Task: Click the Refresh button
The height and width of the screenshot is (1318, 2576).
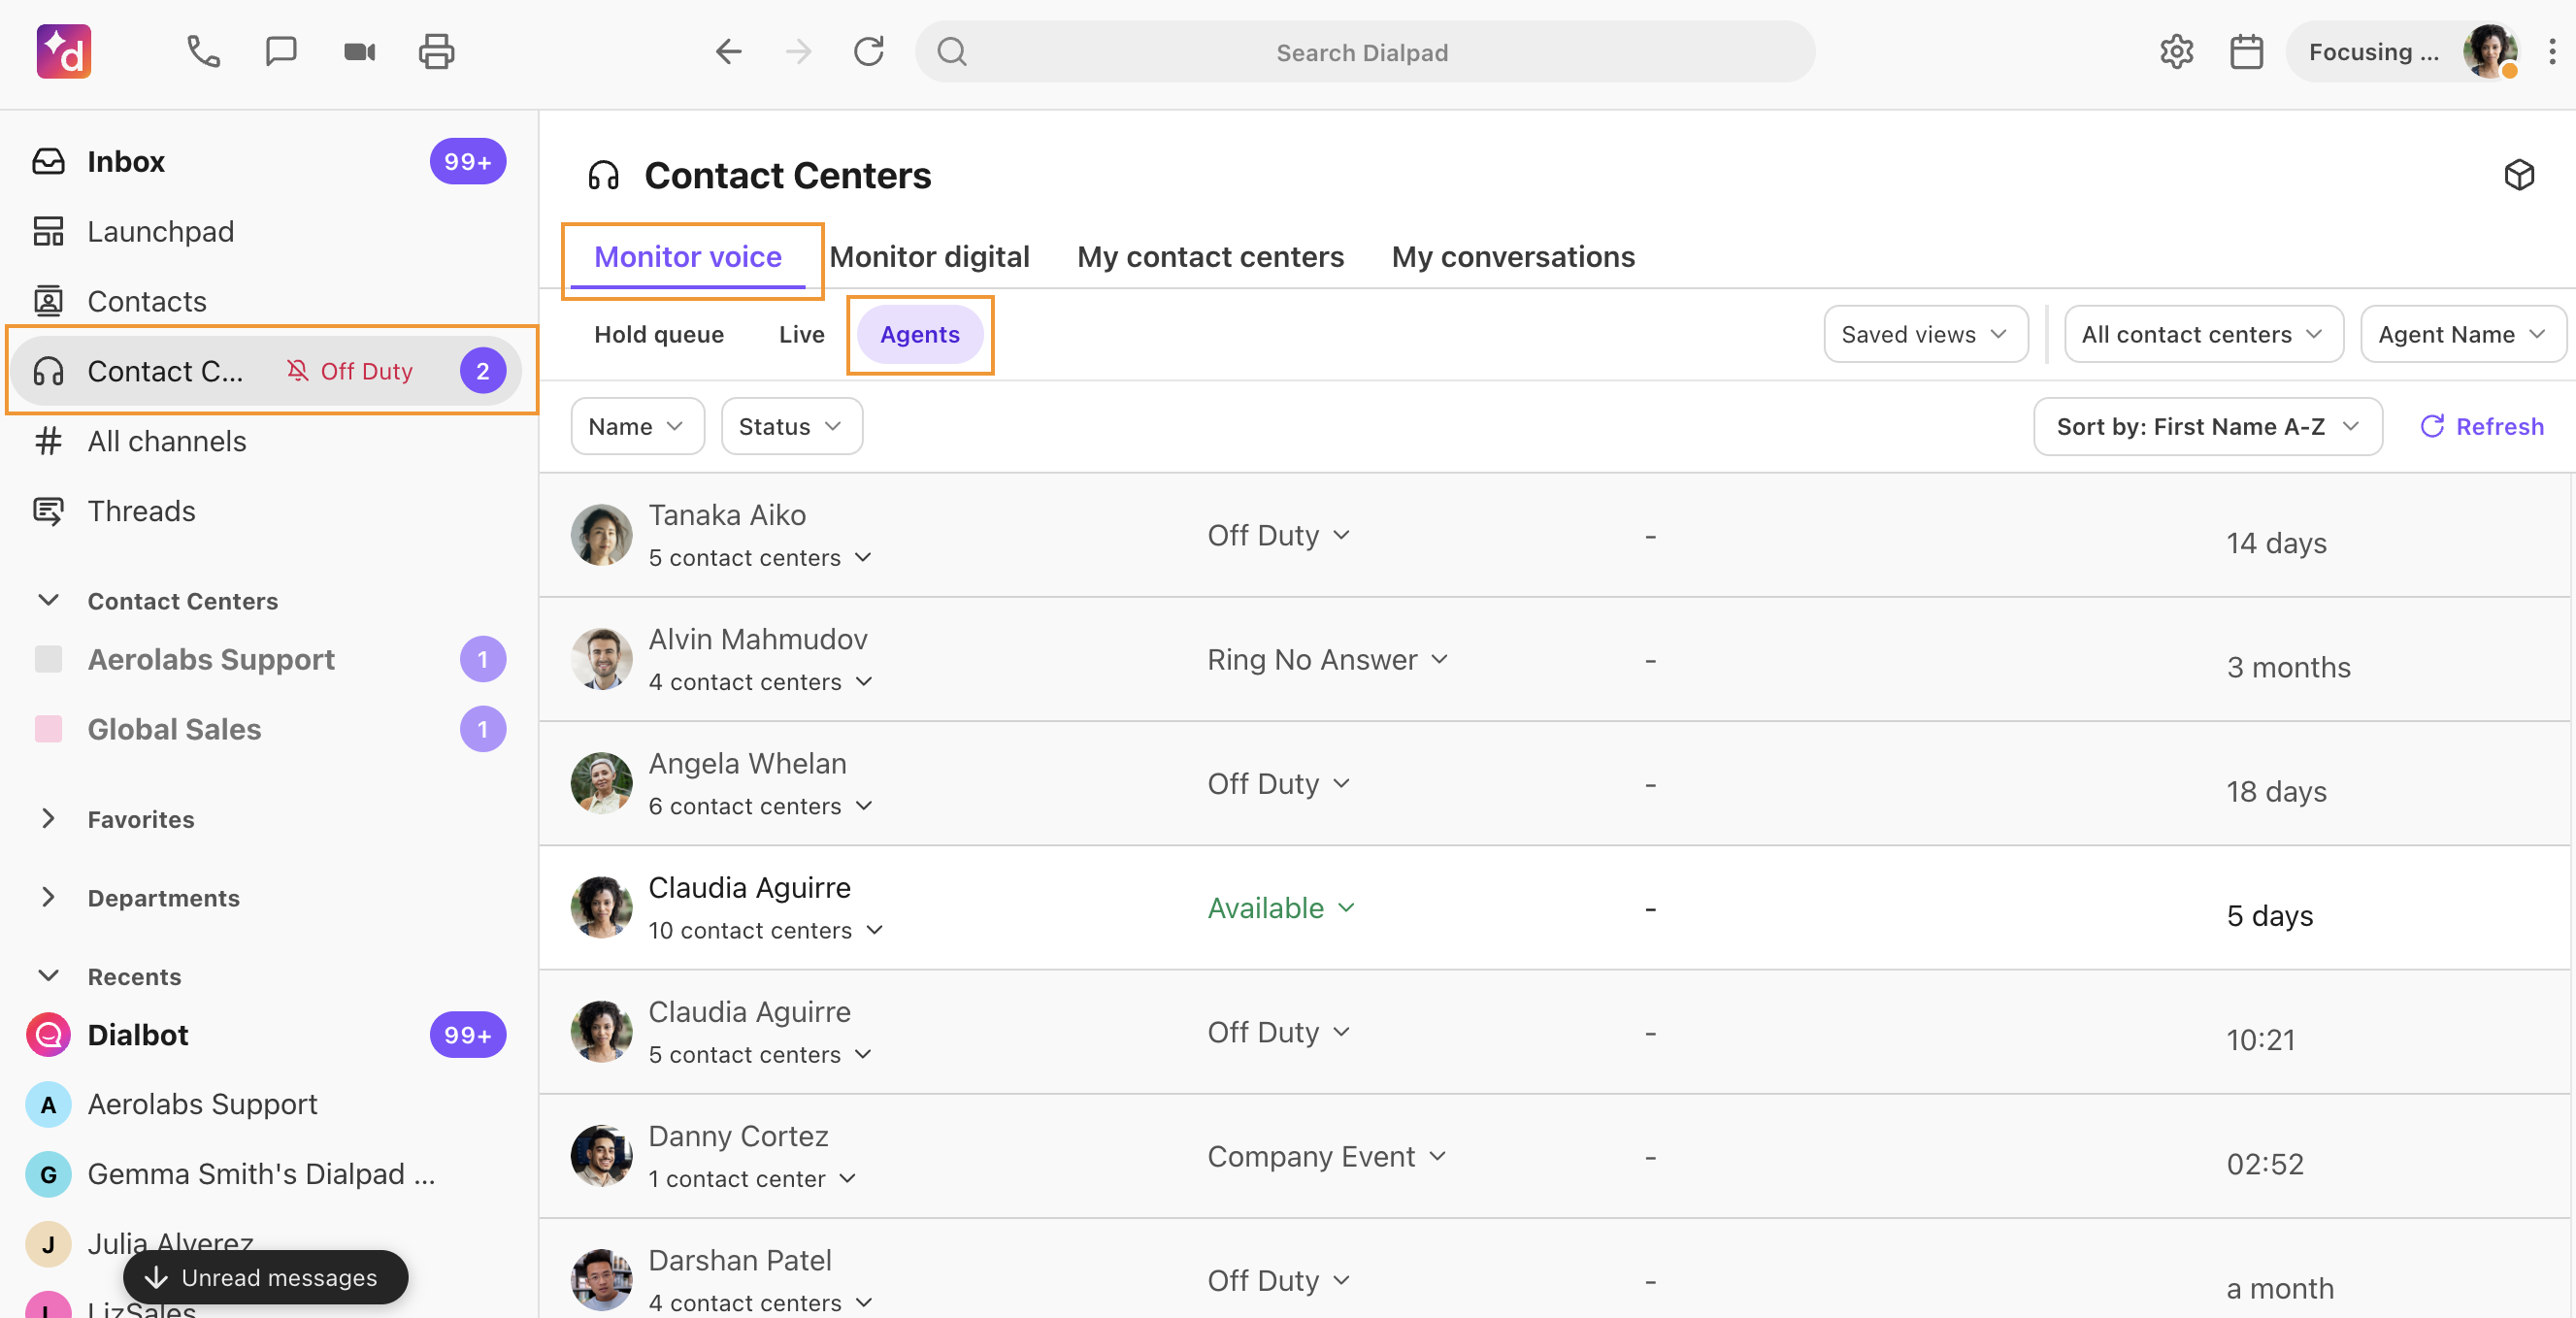Action: pyautogui.click(x=2481, y=426)
